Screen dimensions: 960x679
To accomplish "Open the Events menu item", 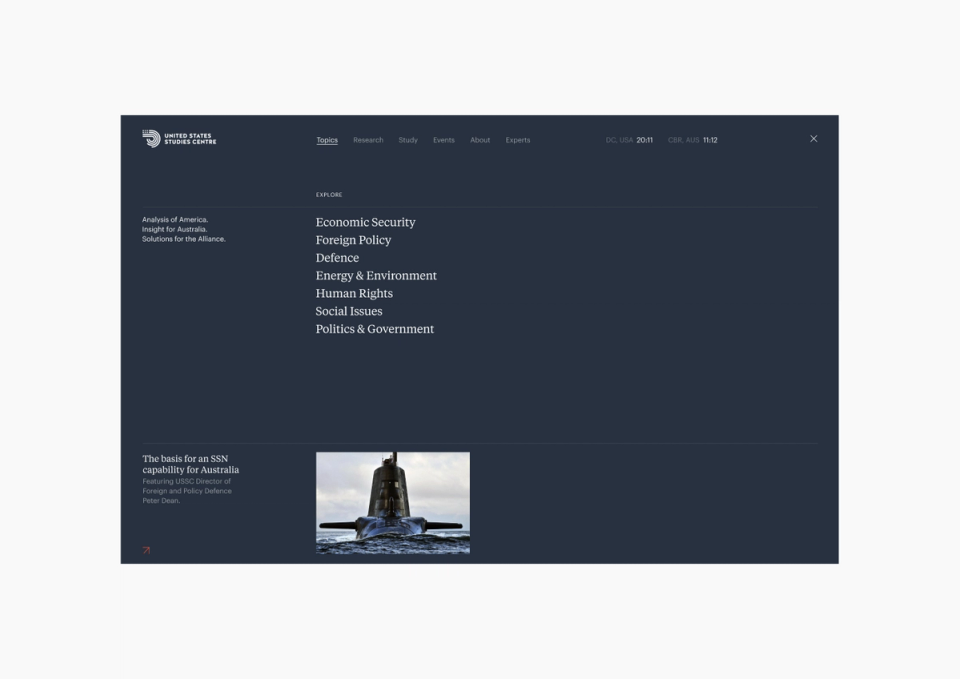I will (444, 140).
